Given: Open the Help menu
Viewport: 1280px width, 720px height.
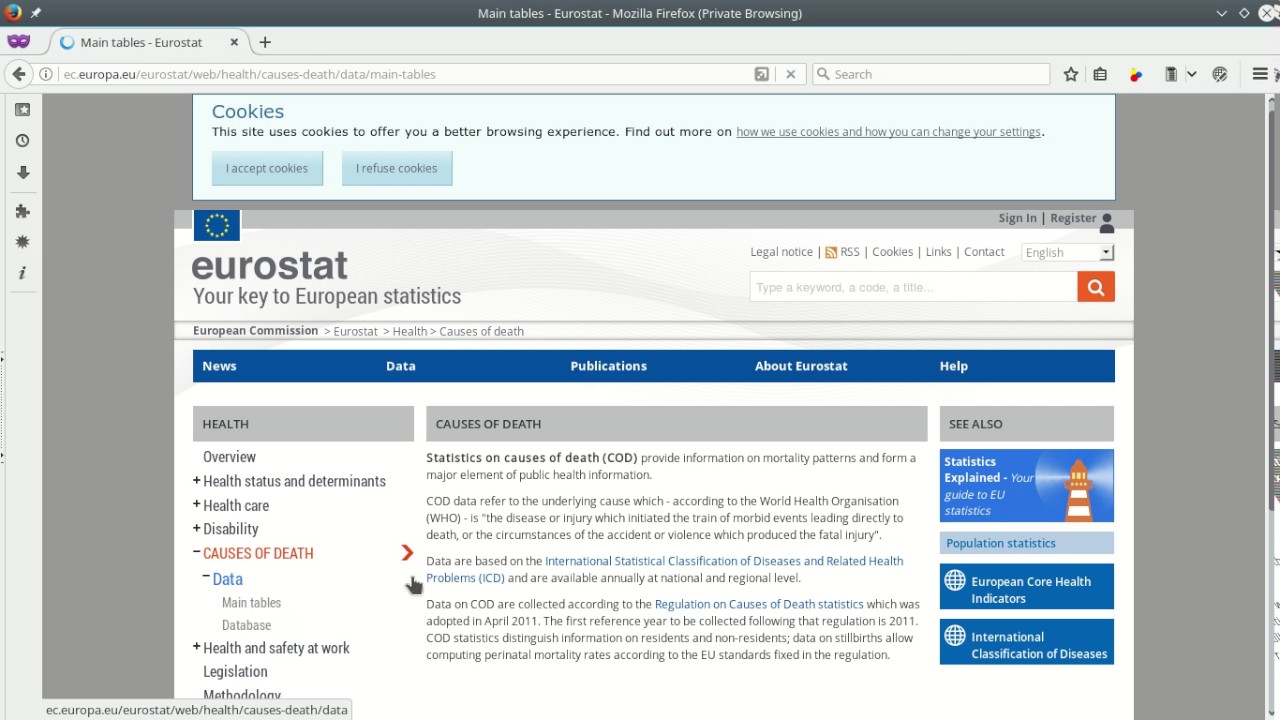Looking at the screenshot, I should 954,366.
